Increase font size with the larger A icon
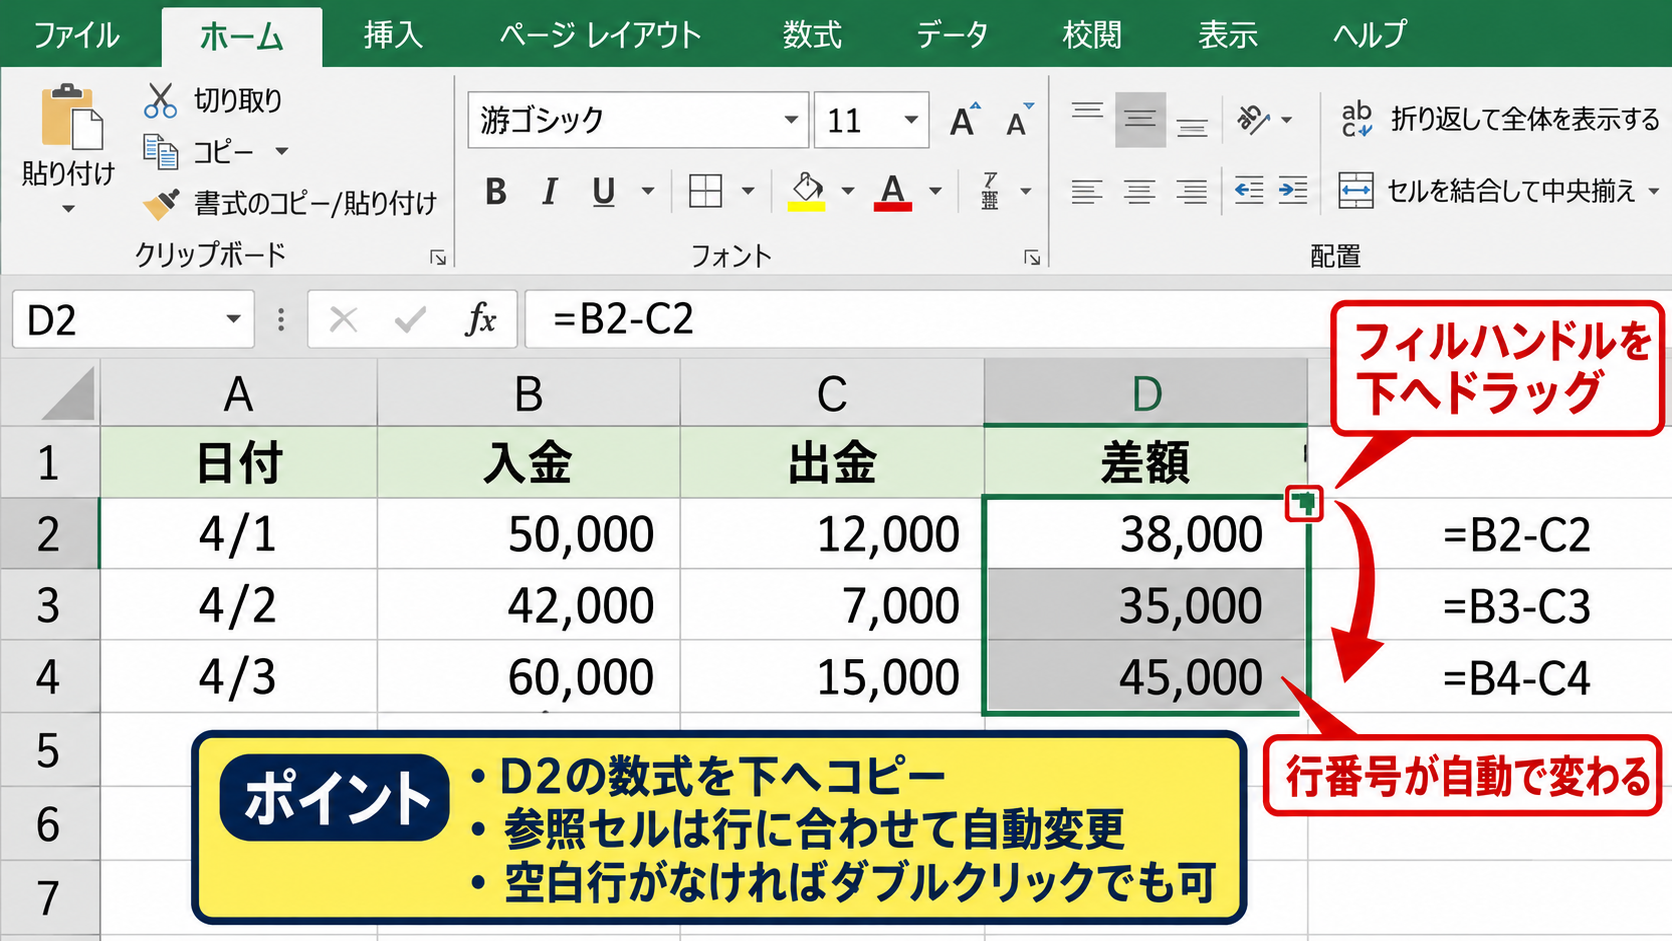The image size is (1672, 941). pos(965,120)
